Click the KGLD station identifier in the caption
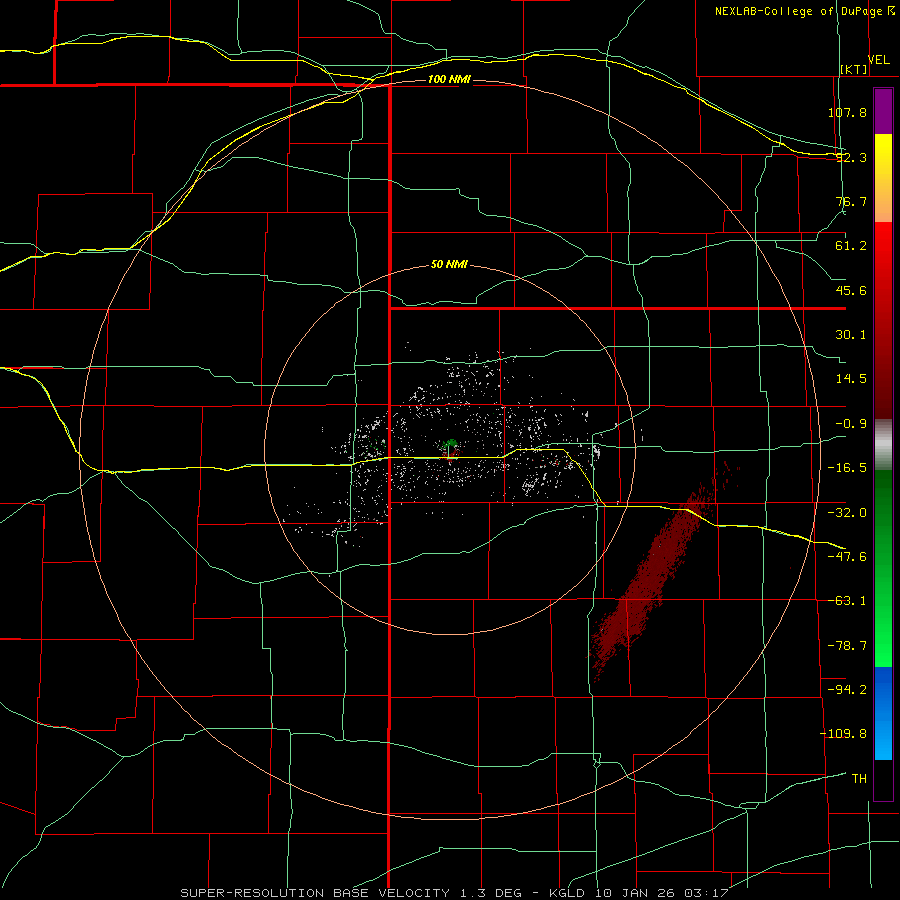Screen dimensions: 900x900 [x=567, y=893]
